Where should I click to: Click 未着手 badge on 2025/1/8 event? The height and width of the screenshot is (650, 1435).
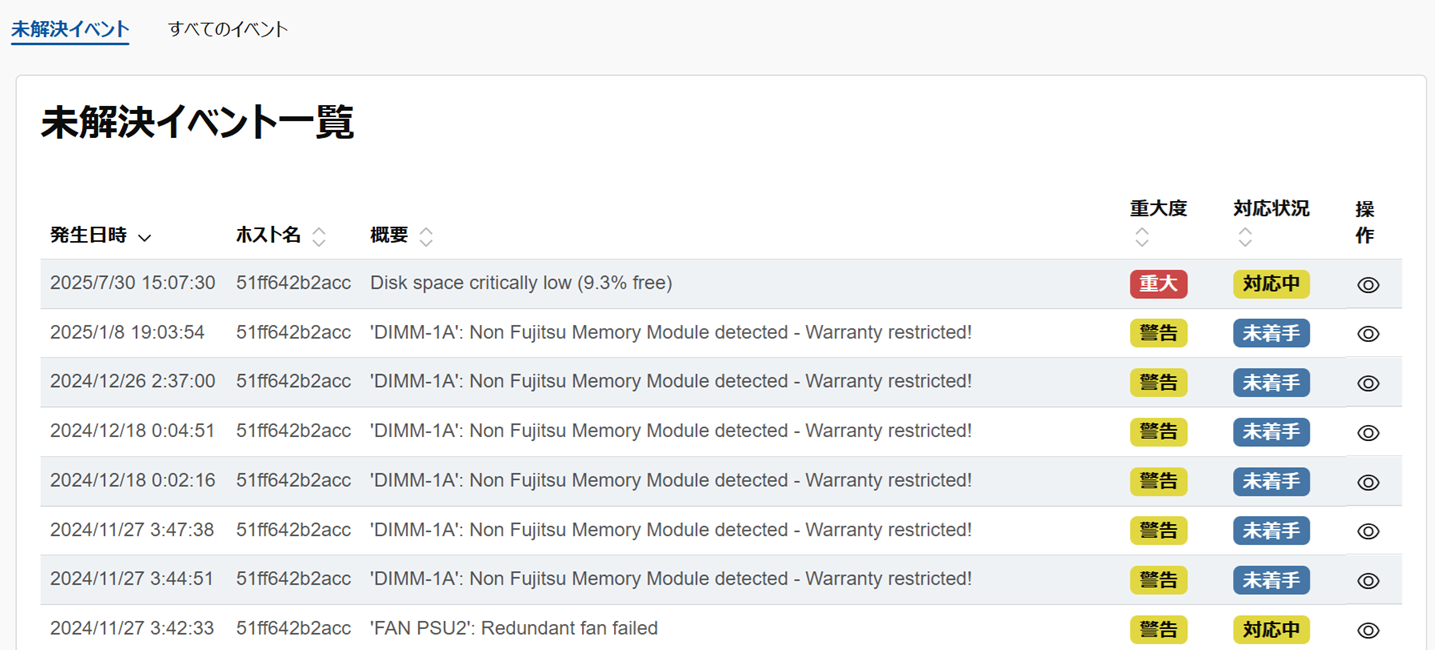[1271, 333]
